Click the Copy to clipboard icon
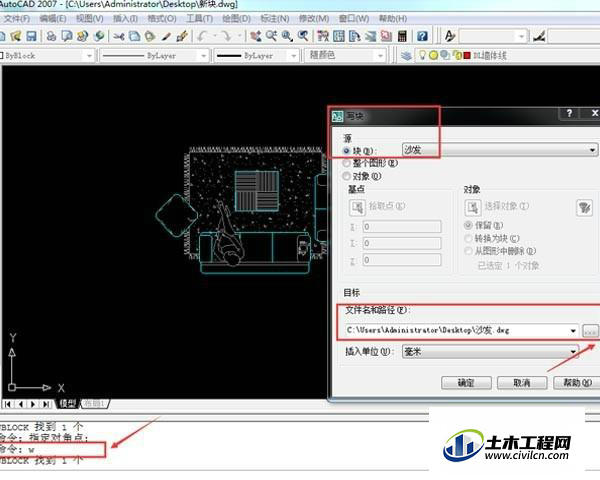Viewport: 600px width, 480px height. (x=134, y=36)
